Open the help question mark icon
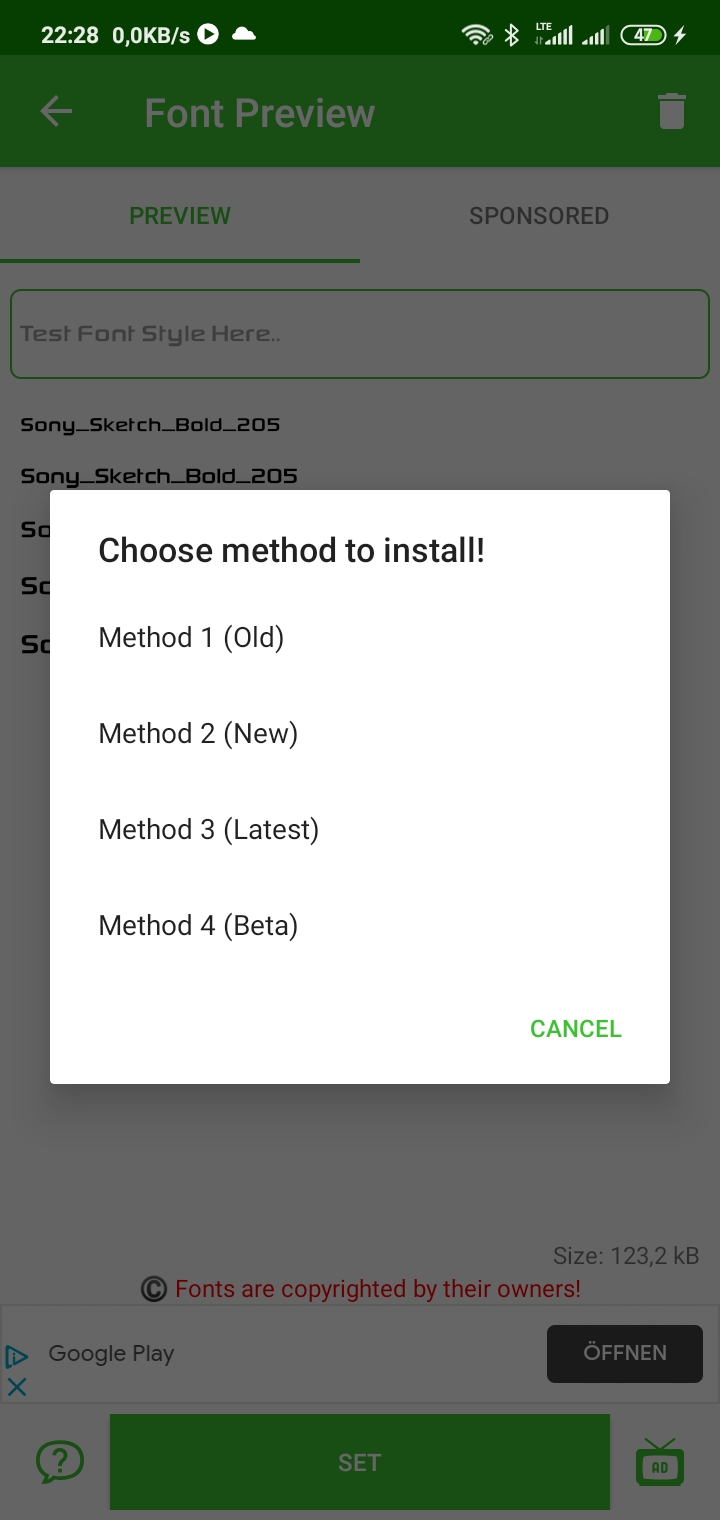 [x=60, y=1461]
